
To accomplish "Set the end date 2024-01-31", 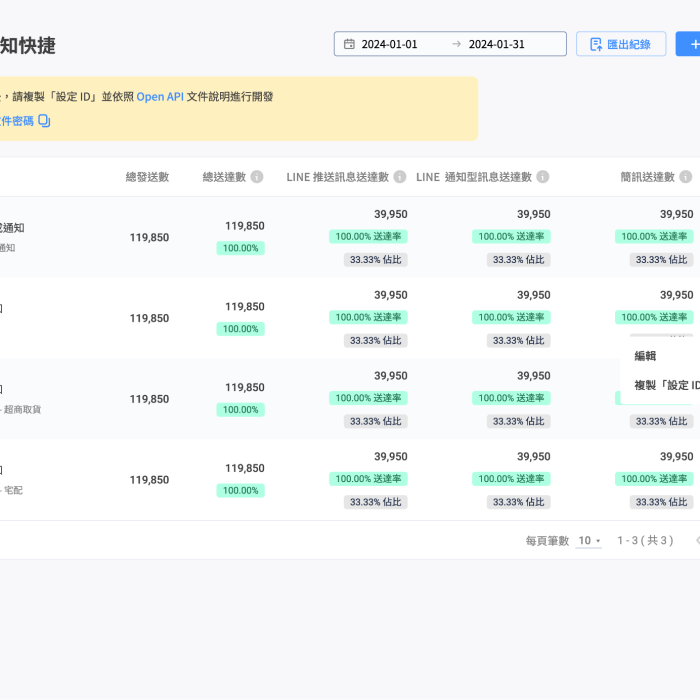I will tap(496, 44).
